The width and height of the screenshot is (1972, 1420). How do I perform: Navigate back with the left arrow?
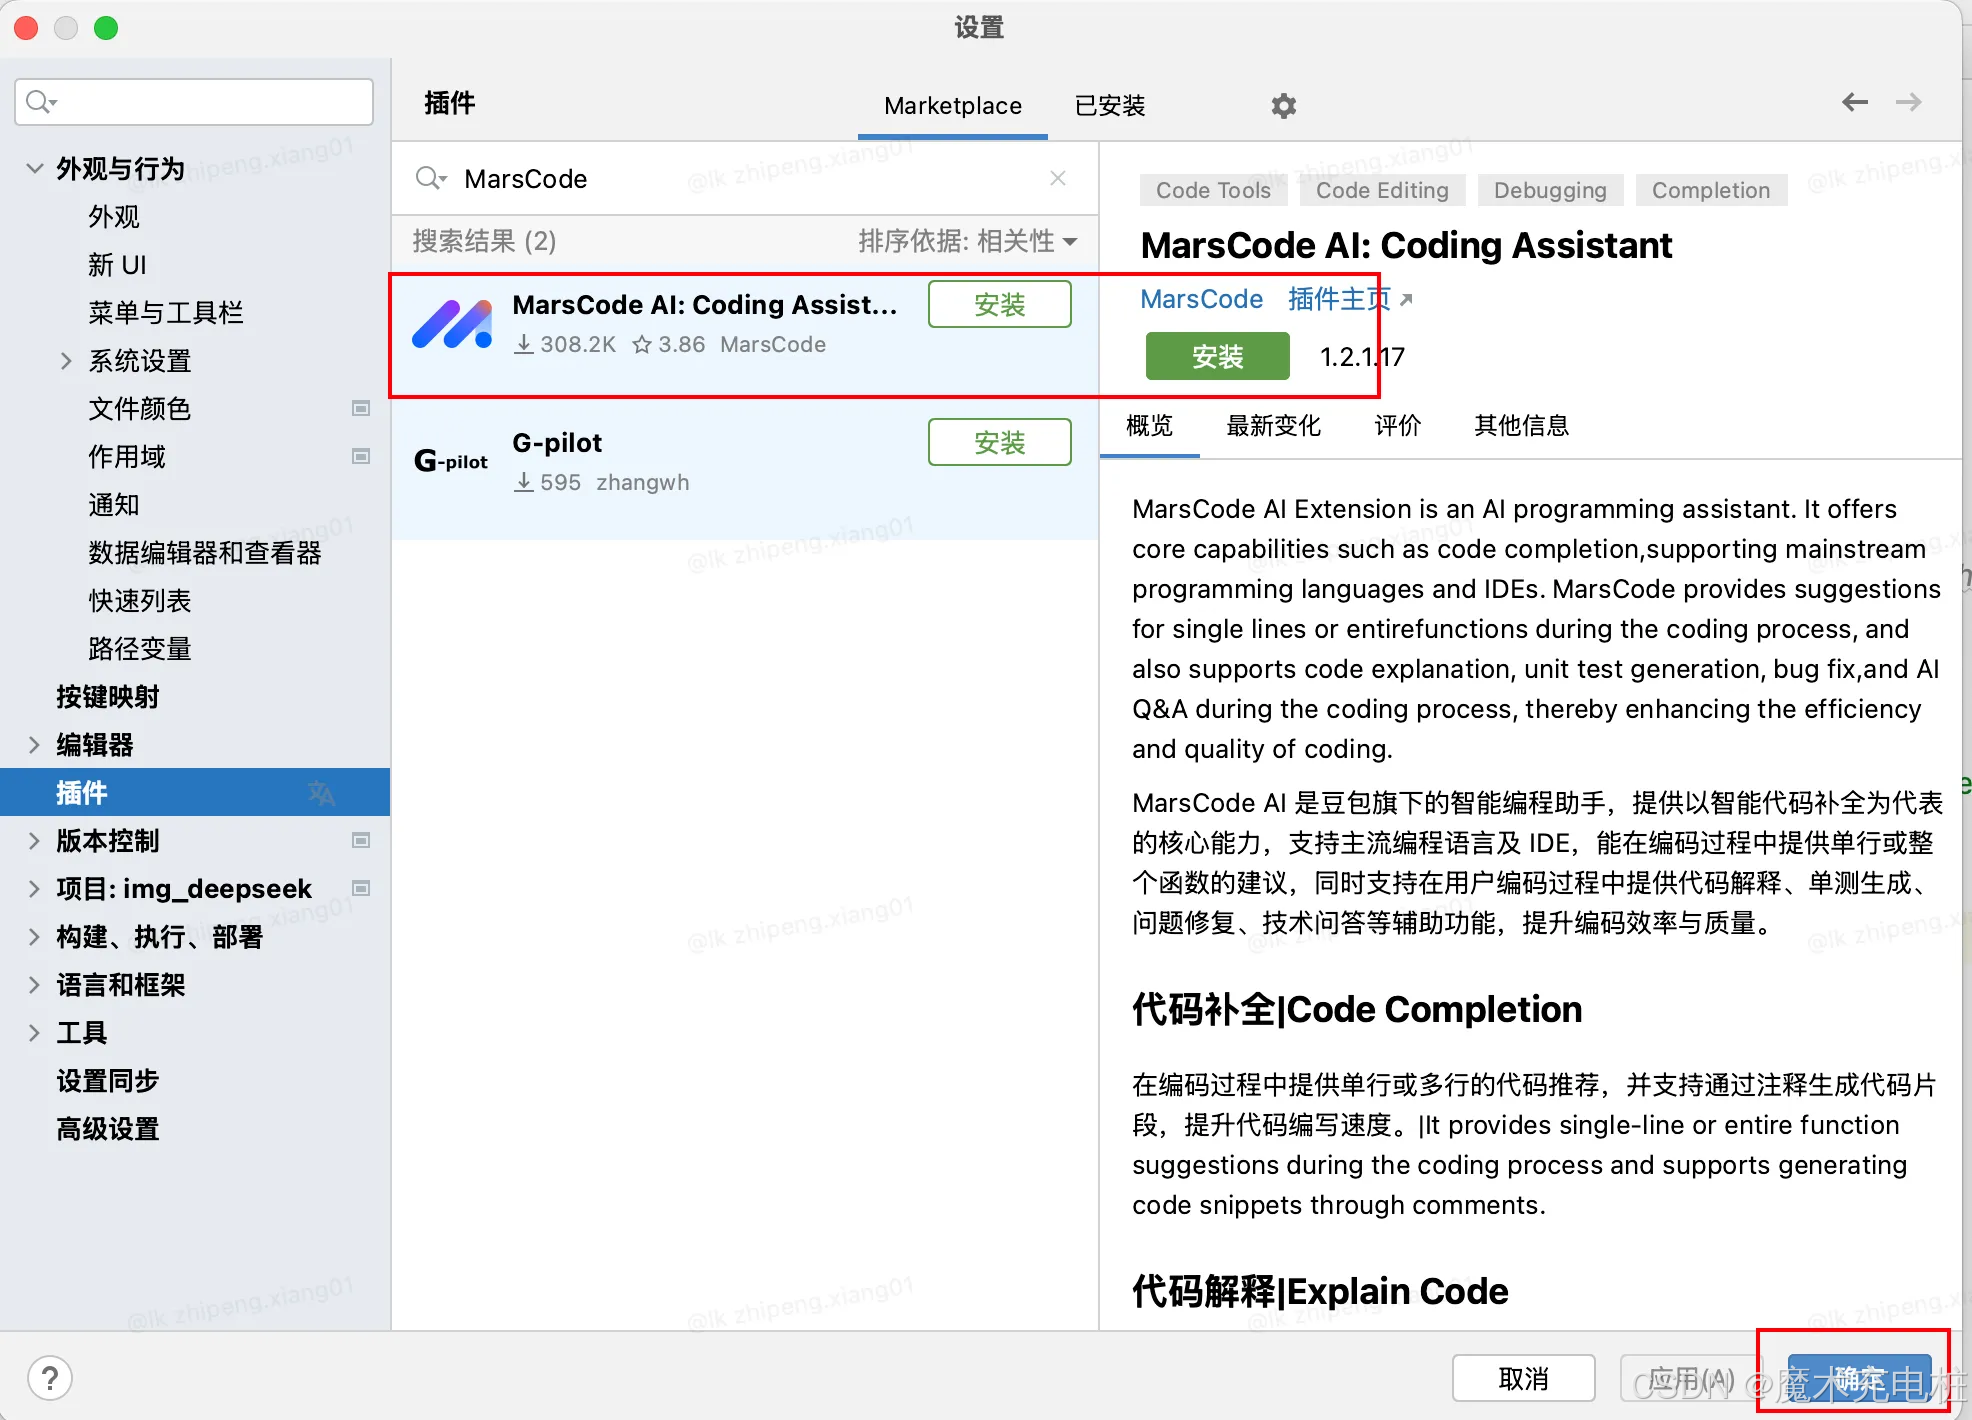point(1855,102)
